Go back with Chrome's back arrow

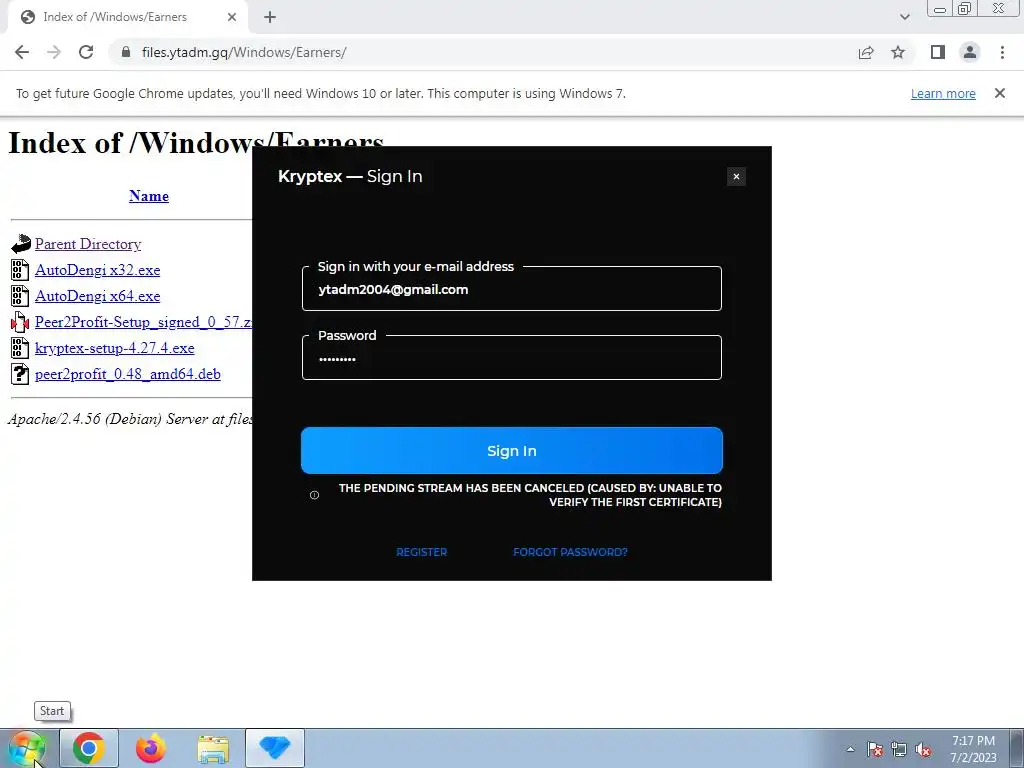[22, 52]
